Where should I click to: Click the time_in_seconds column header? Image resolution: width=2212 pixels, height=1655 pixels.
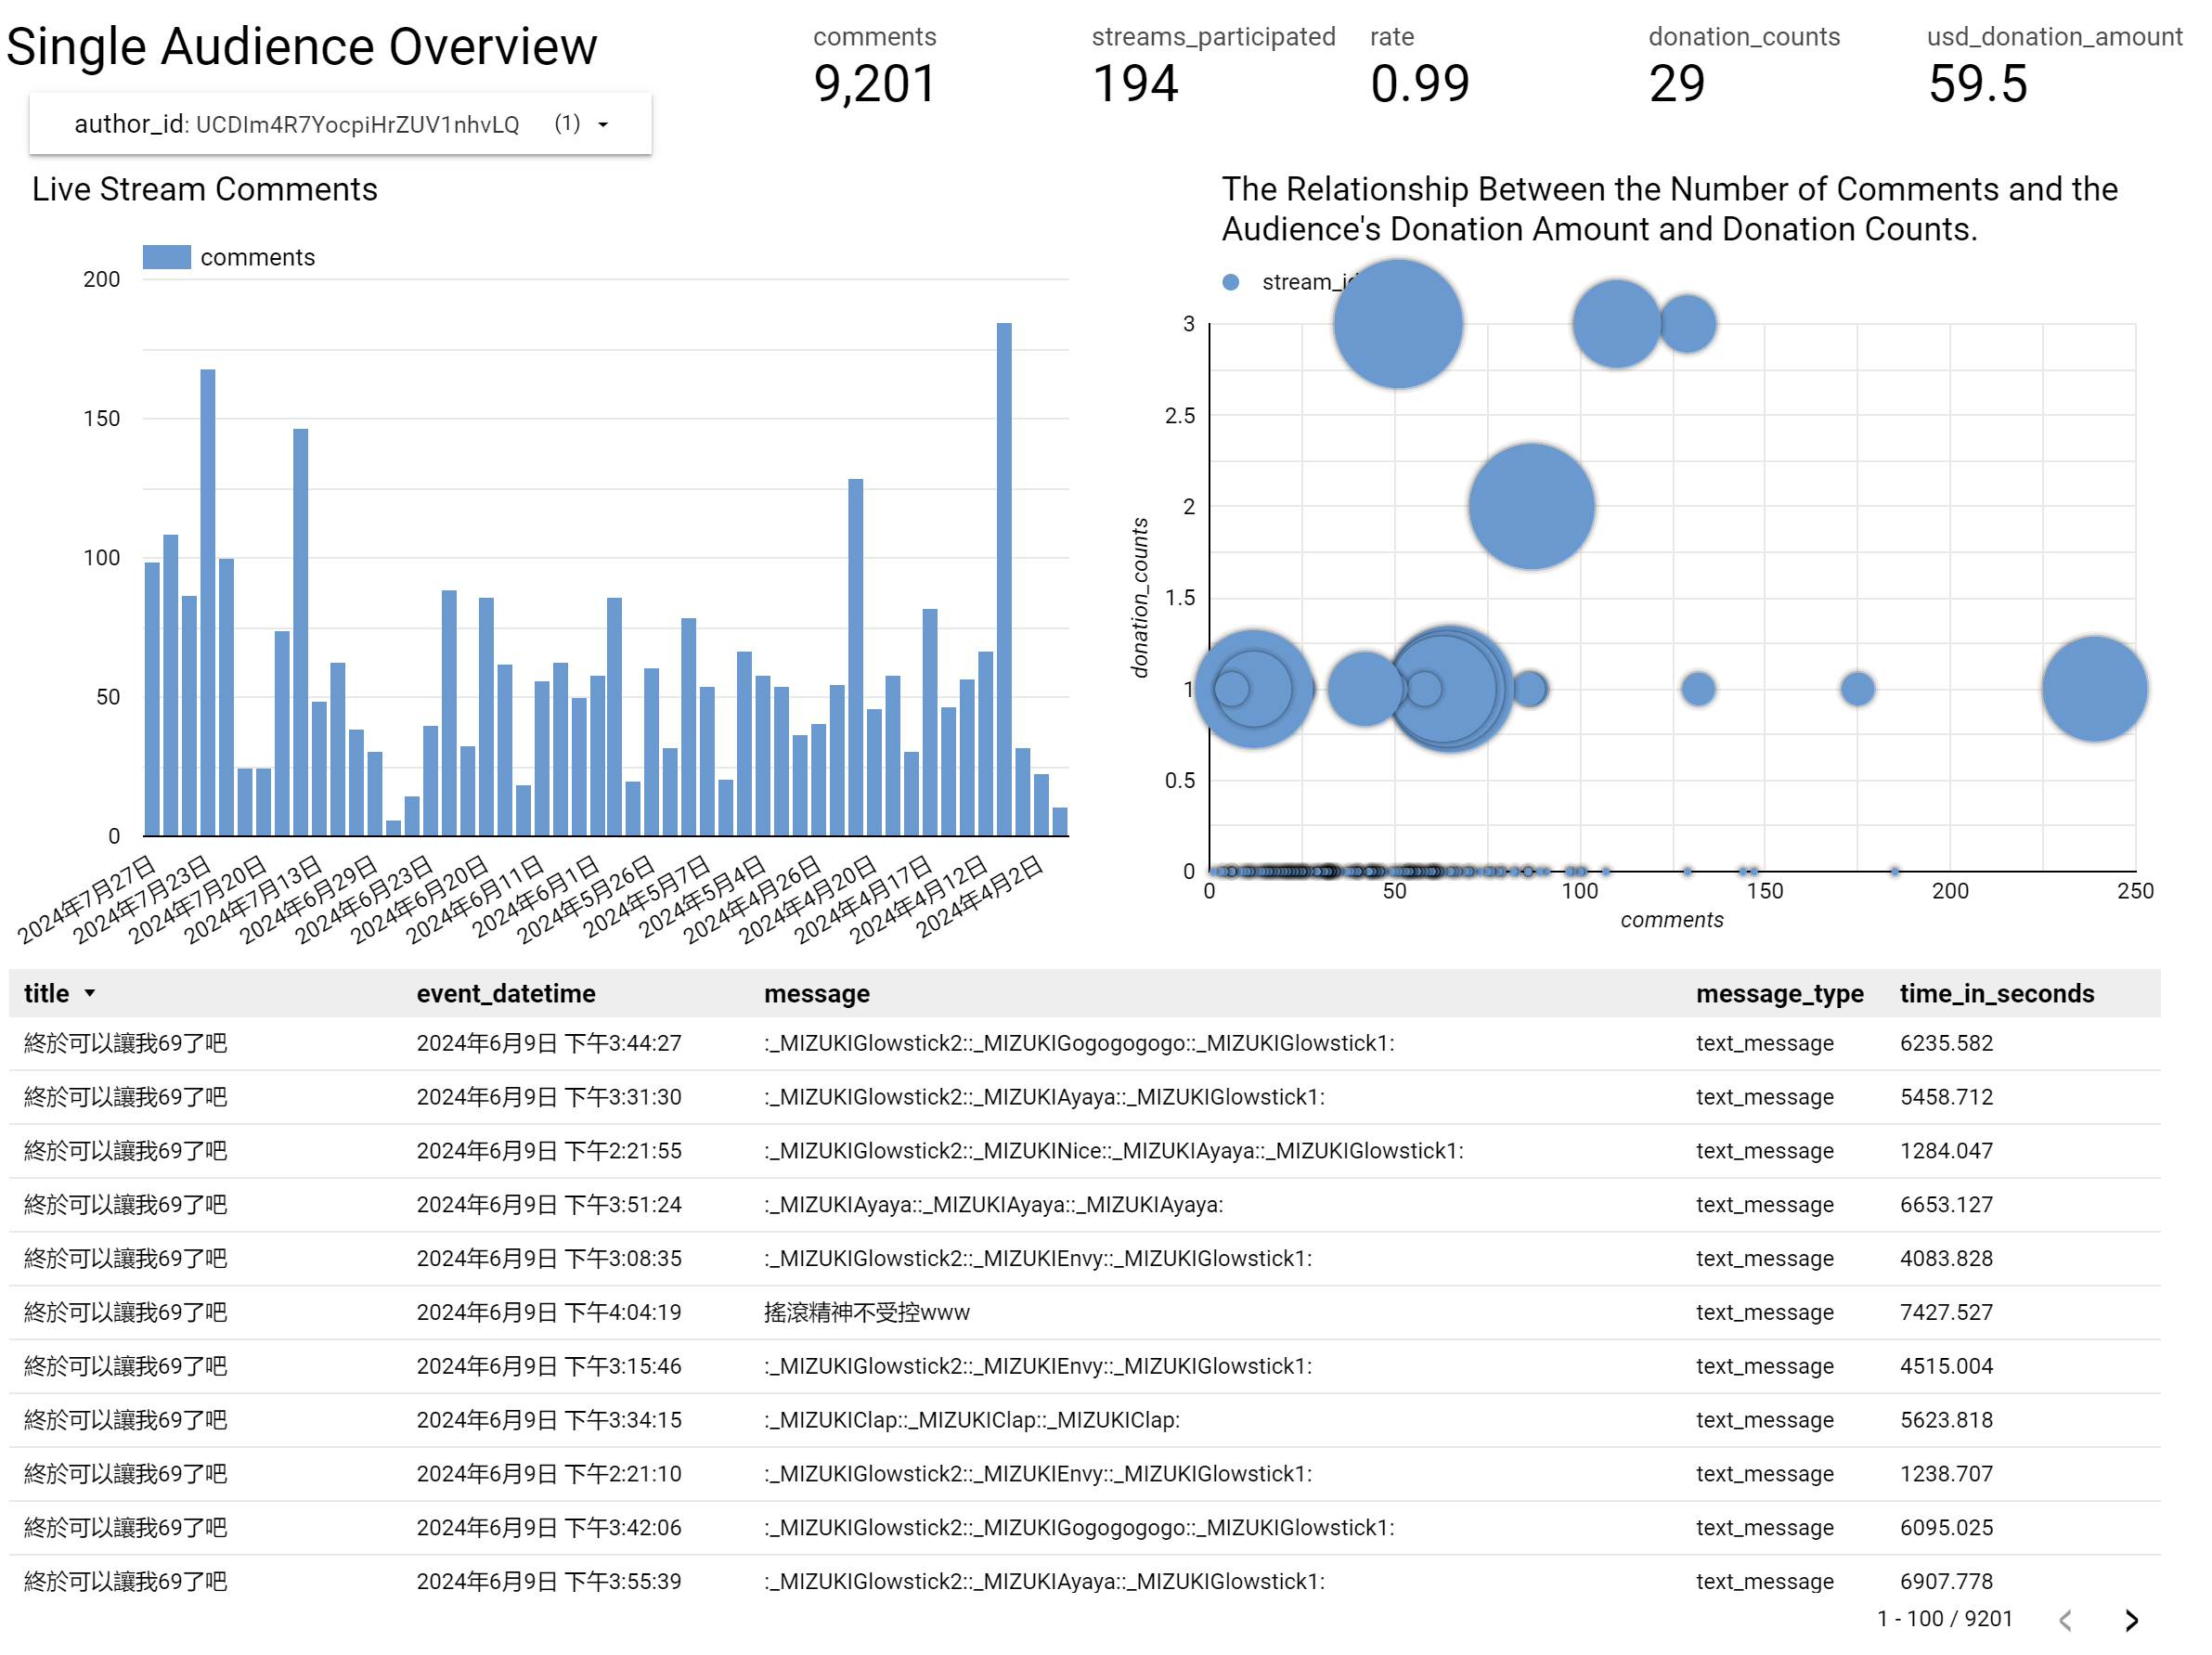tap(1995, 993)
